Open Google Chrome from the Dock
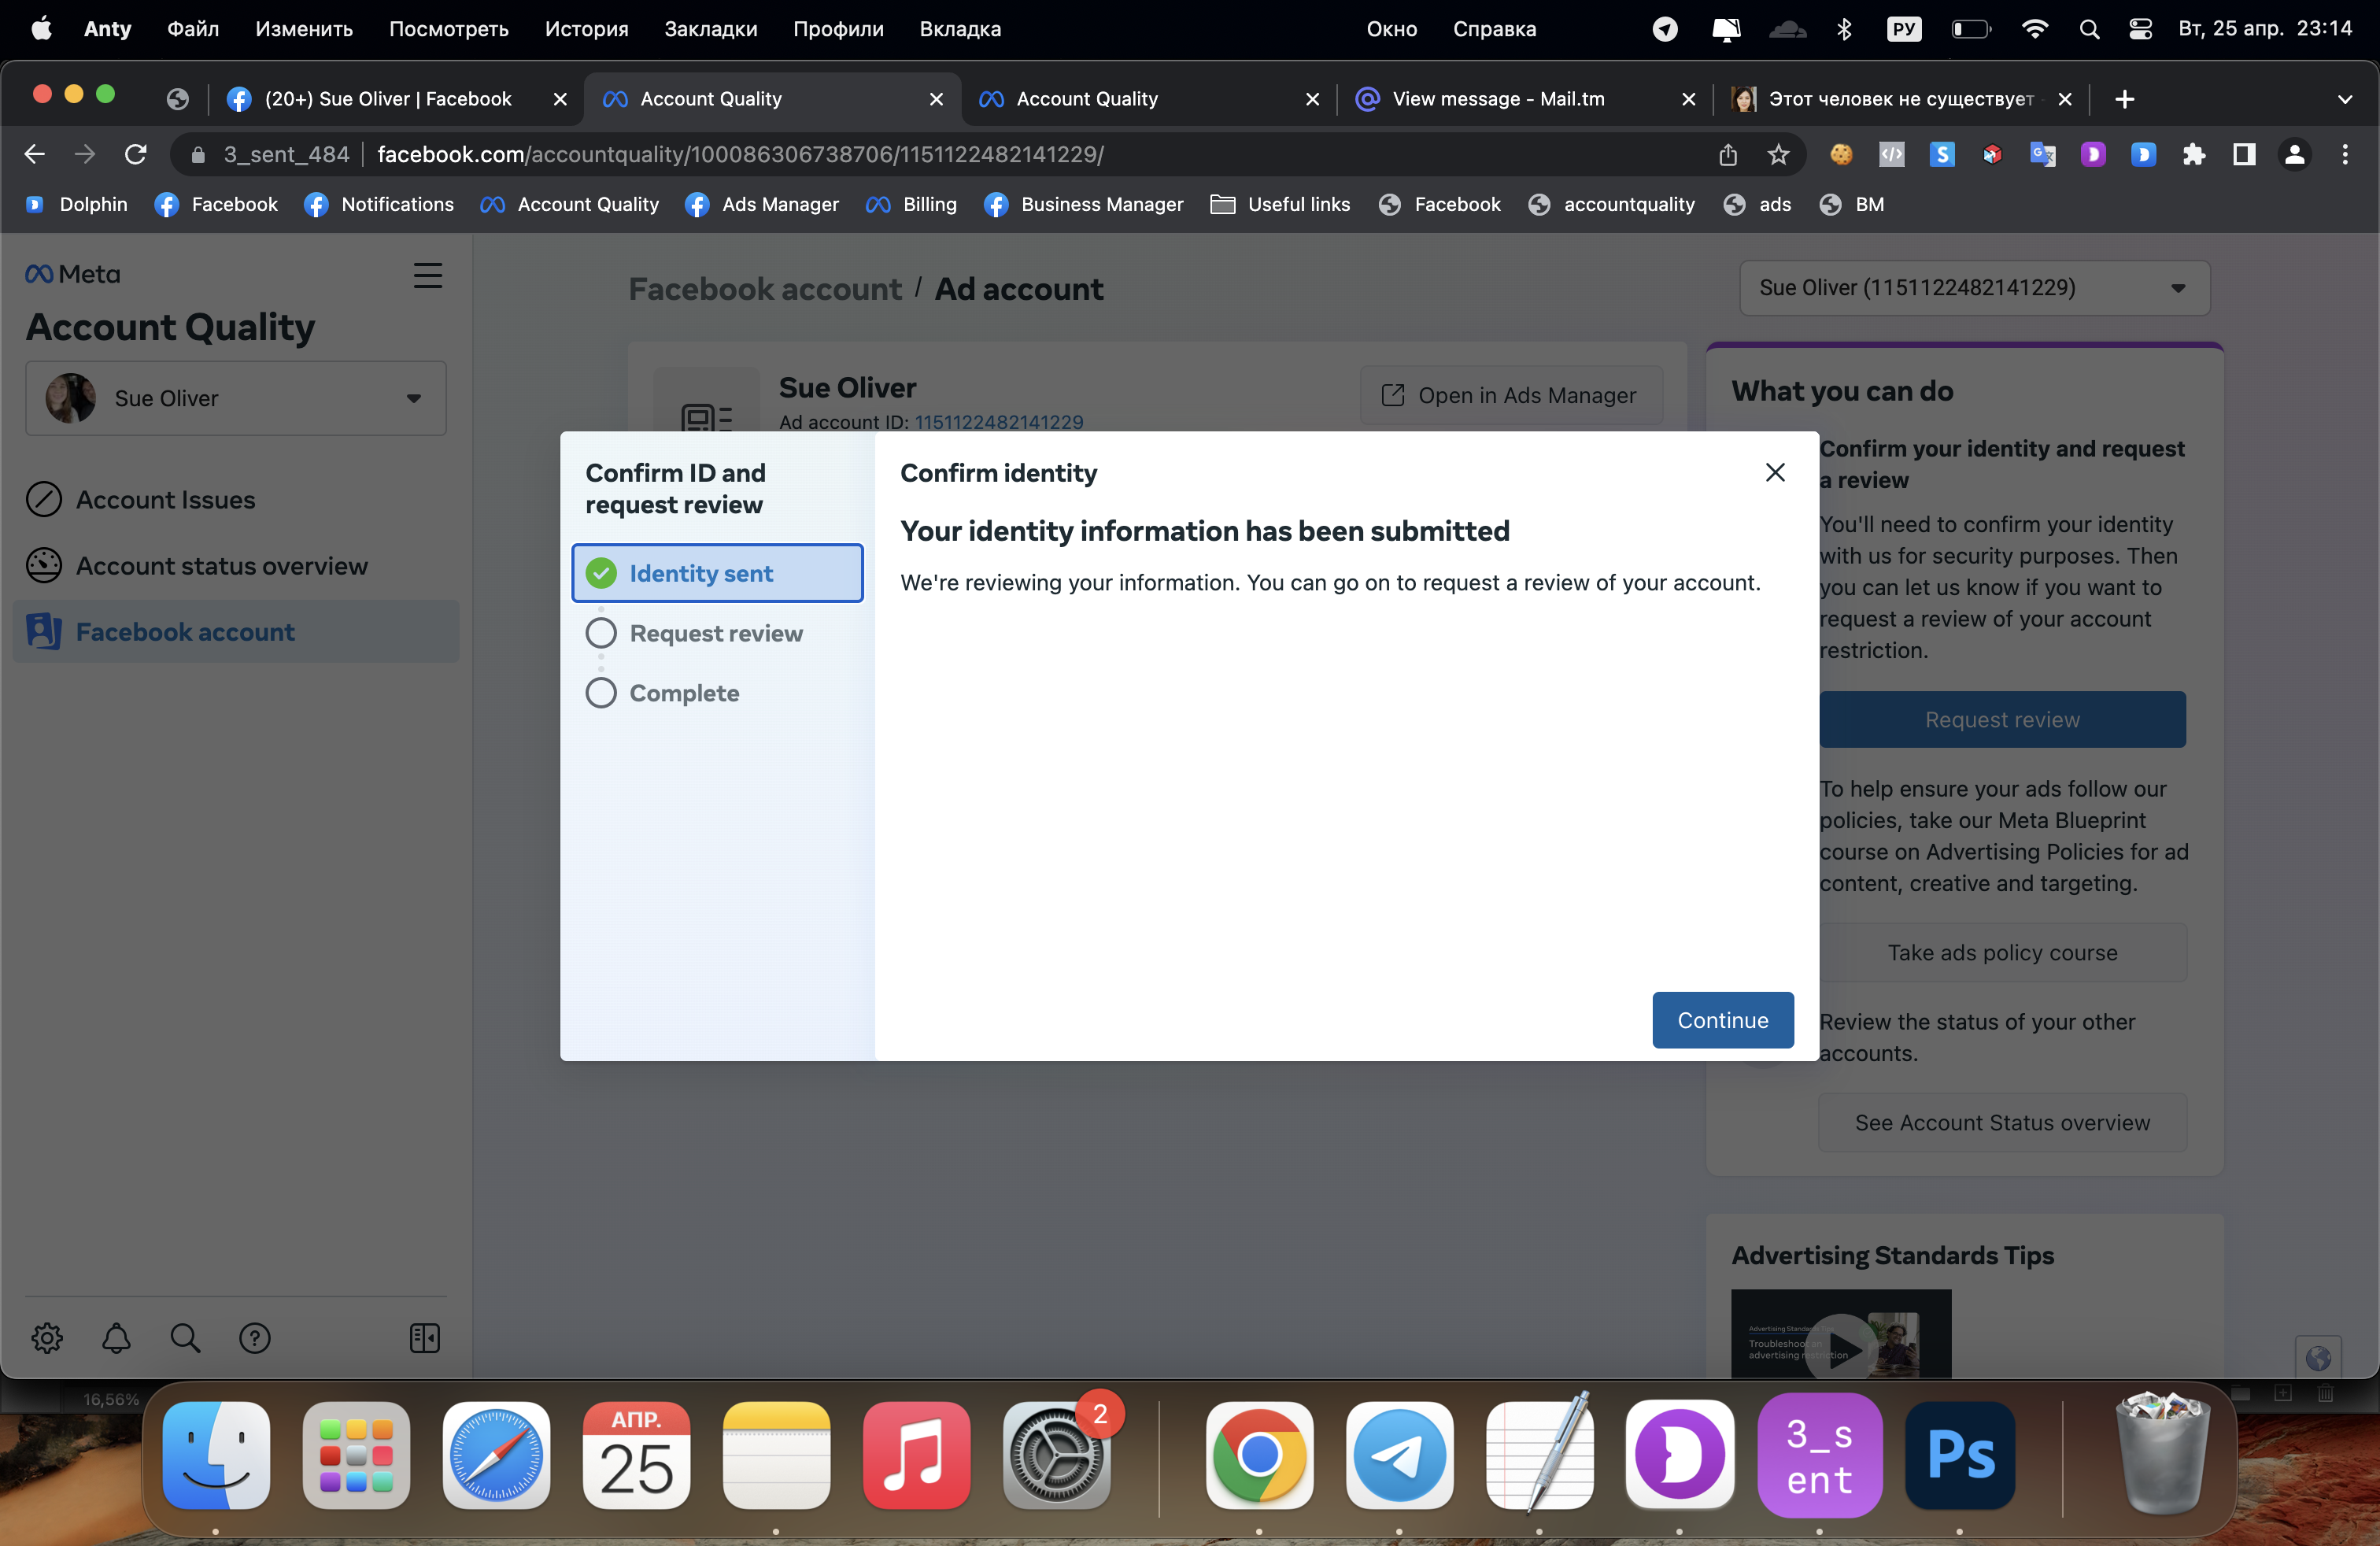 coord(1259,1455)
